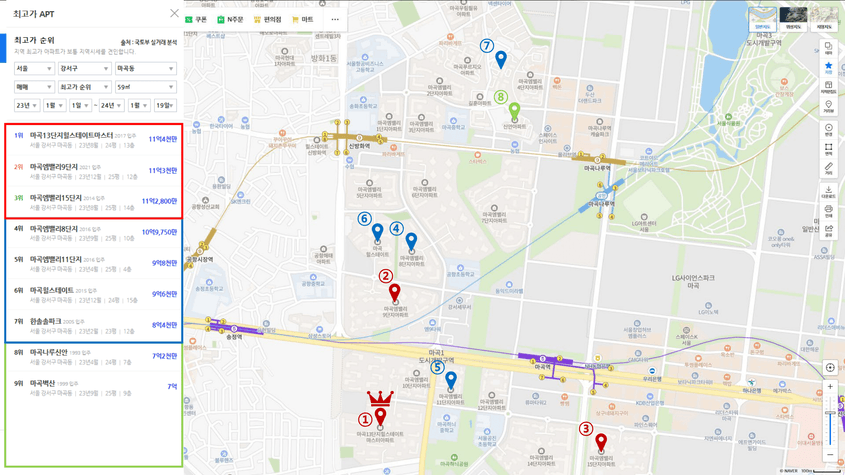Click the 최고가 순위 section heading
Viewport: 845px width, 475px height.
coord(34,40)
